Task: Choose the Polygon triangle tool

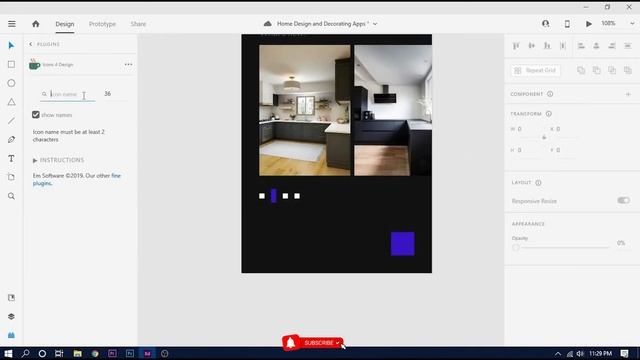Action: tap(11, 102)
